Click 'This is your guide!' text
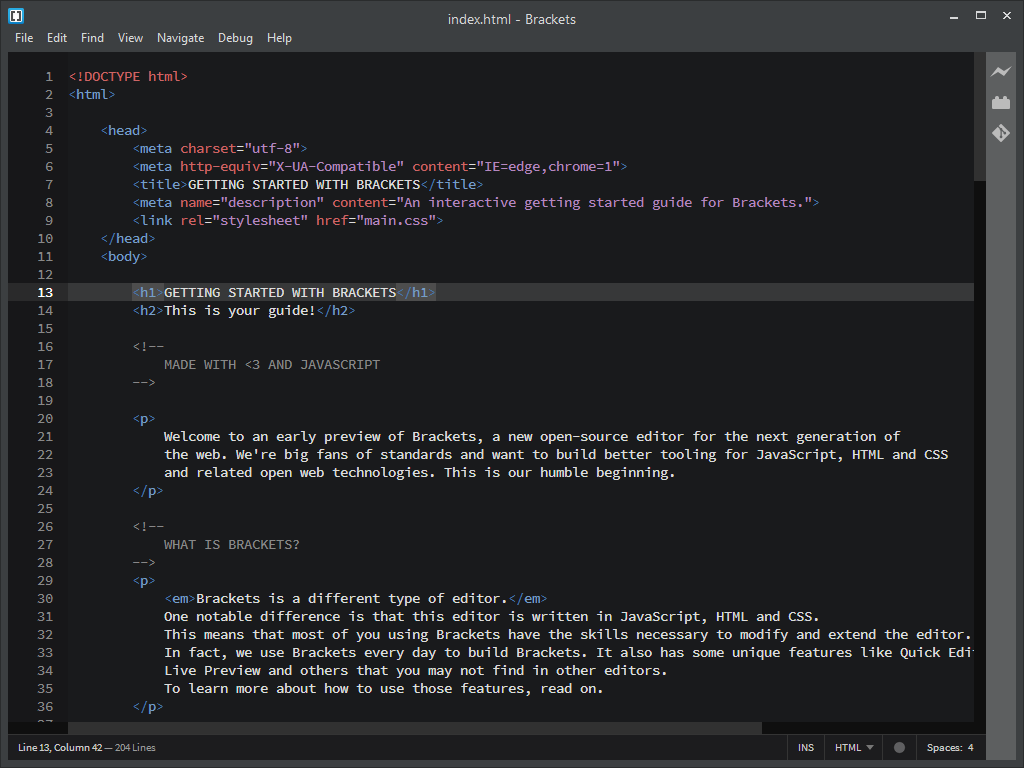Viewport: 1024px width, 768px height. [x=240, y=311]
